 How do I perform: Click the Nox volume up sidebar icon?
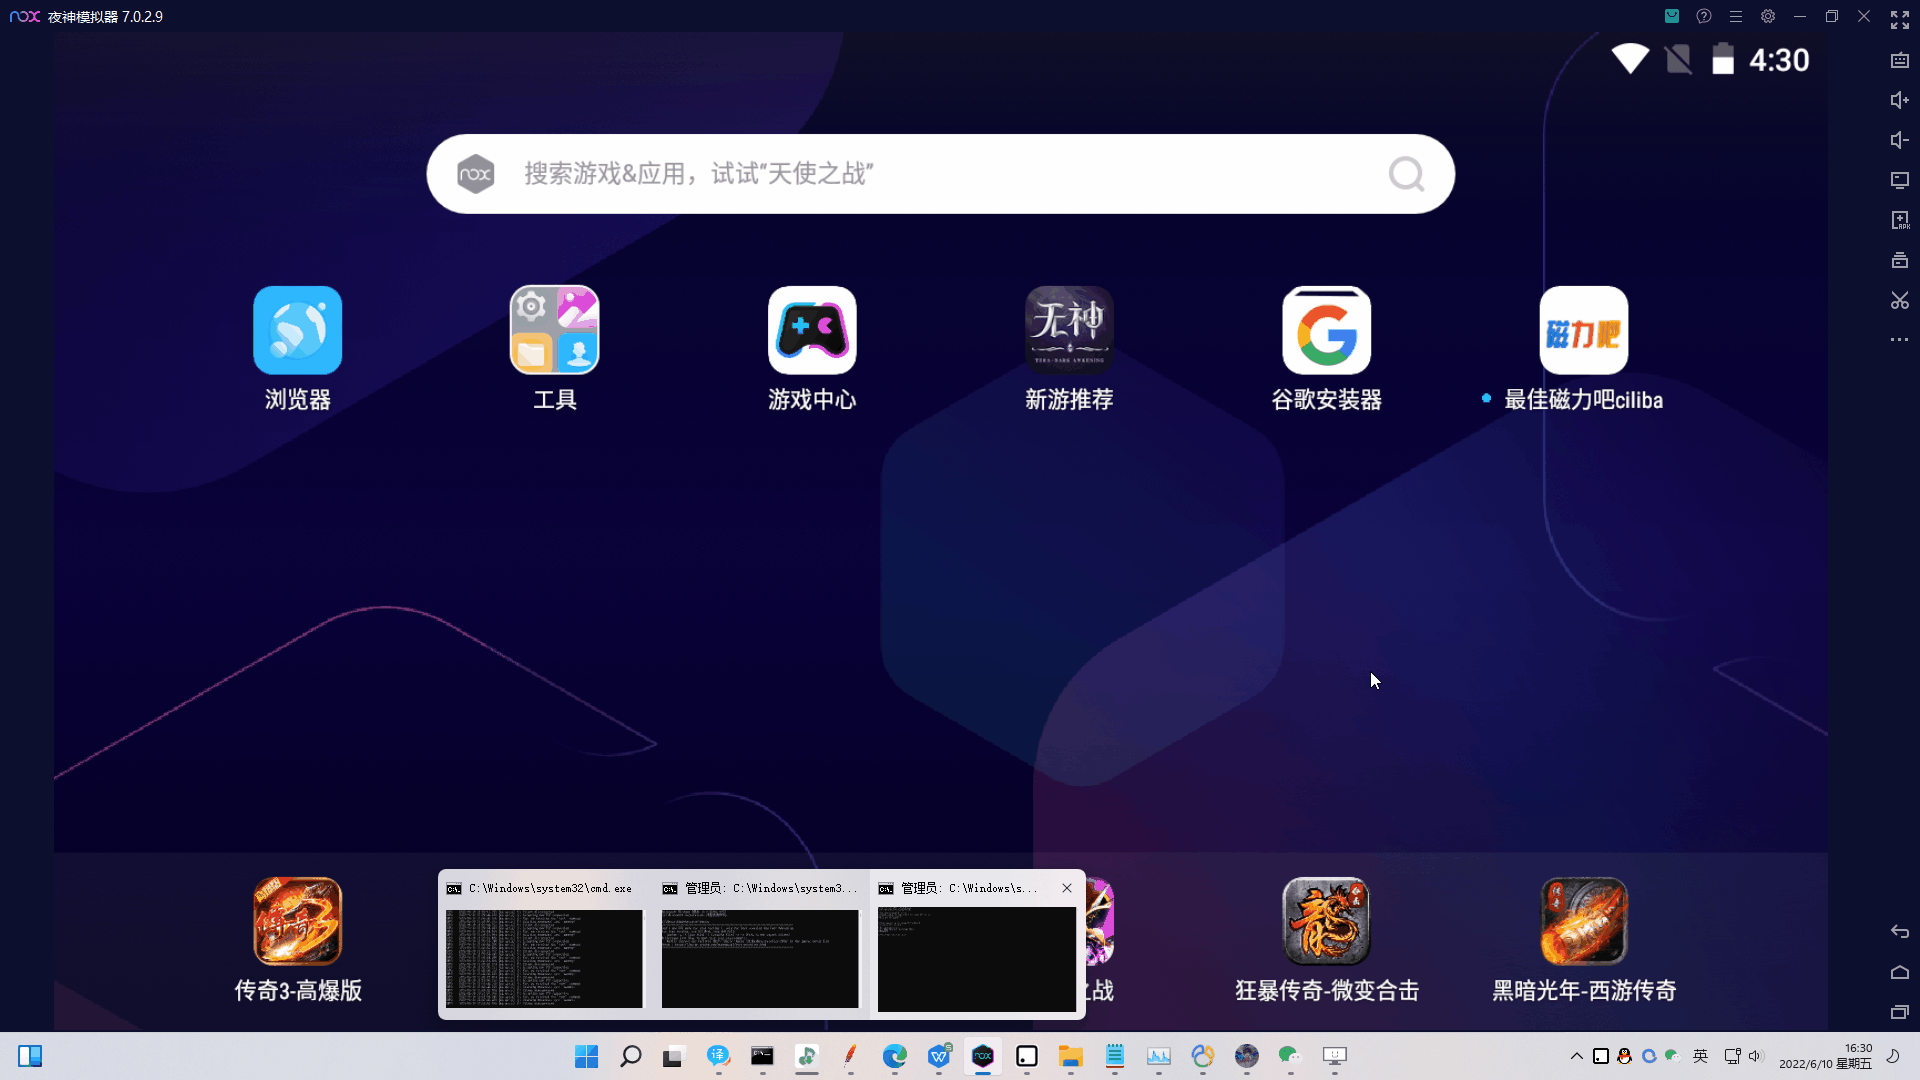(1899, 100)
